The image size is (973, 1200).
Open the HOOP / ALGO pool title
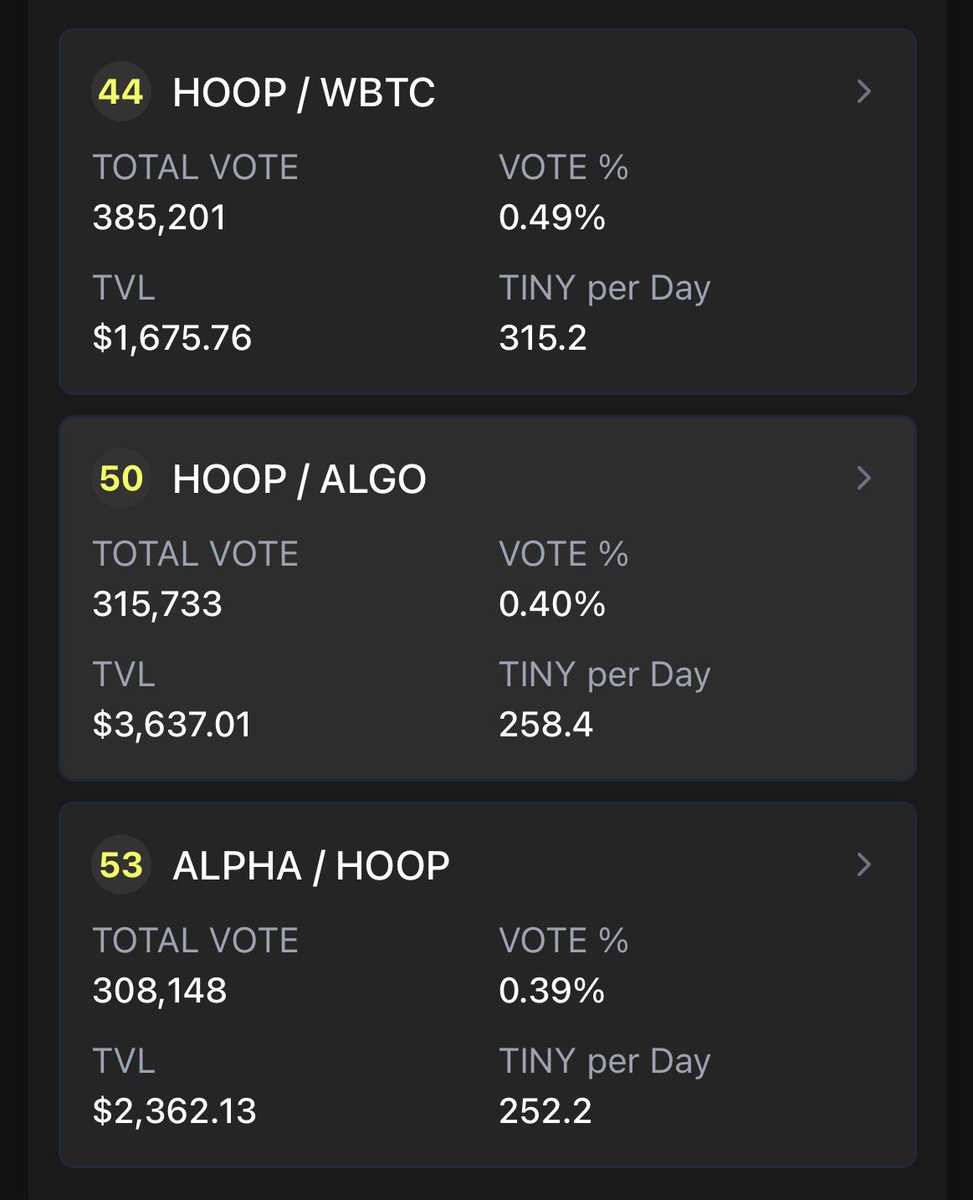point(299,480)
